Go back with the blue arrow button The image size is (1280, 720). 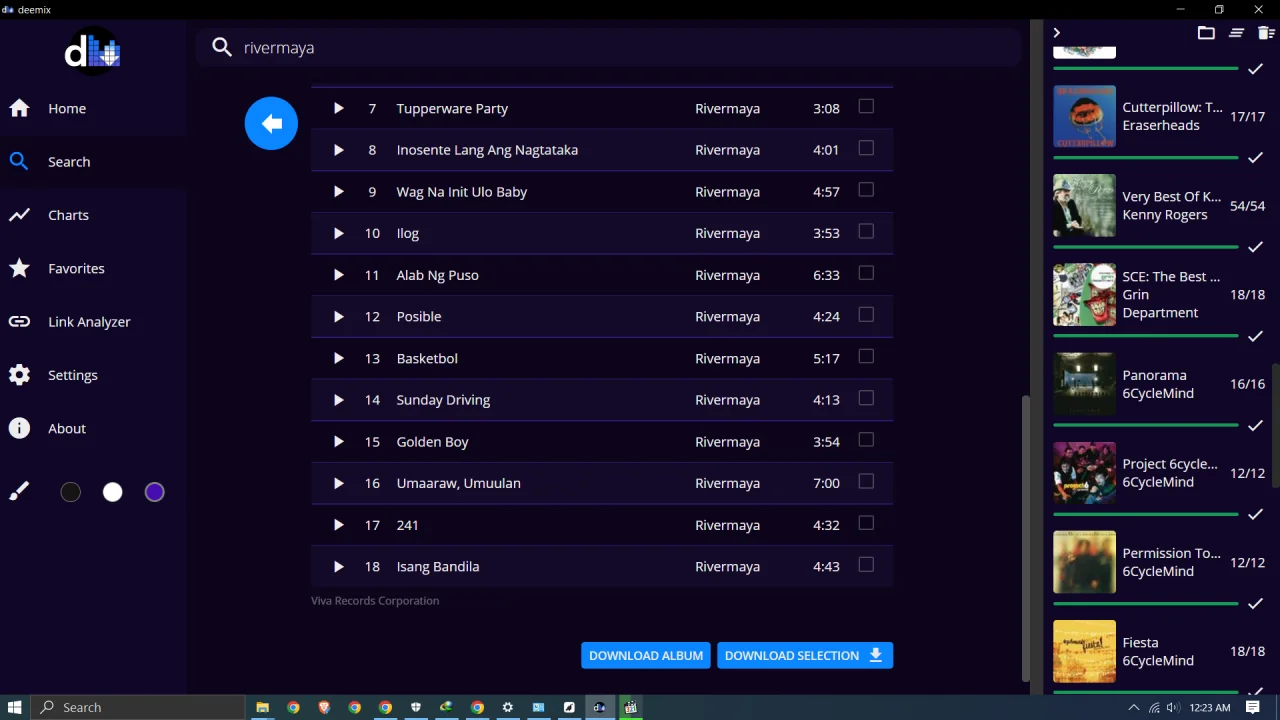pos(271,123)
